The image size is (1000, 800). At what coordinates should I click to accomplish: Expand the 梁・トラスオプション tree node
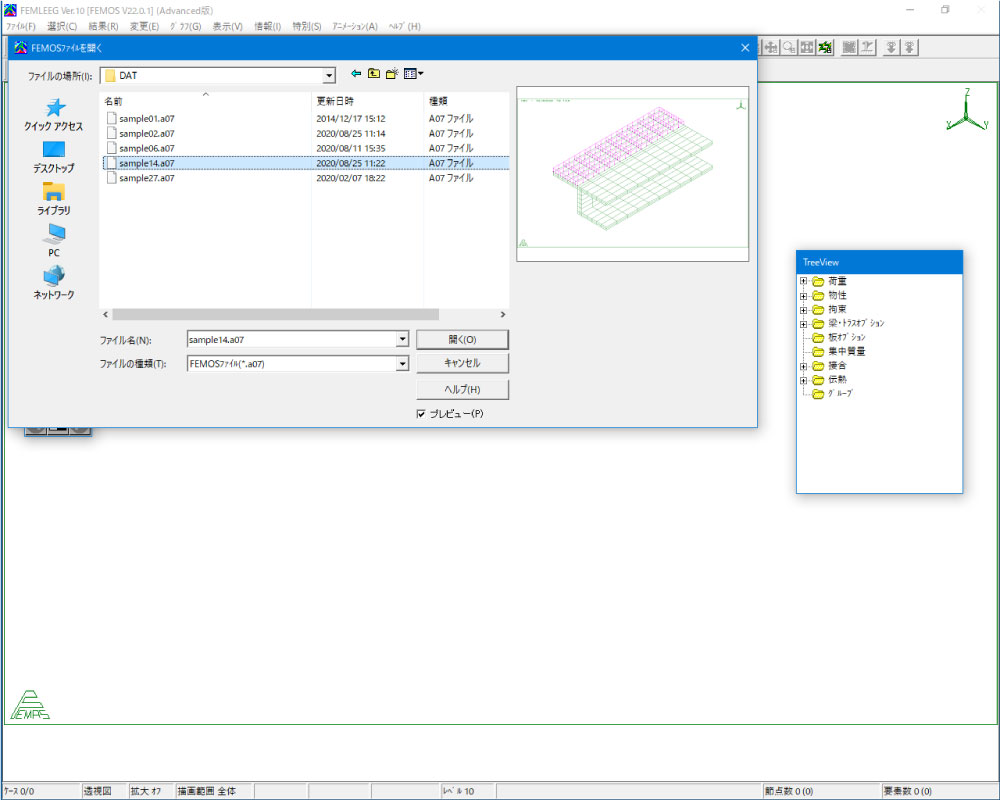pyautogui.click(x=804, y=324)
